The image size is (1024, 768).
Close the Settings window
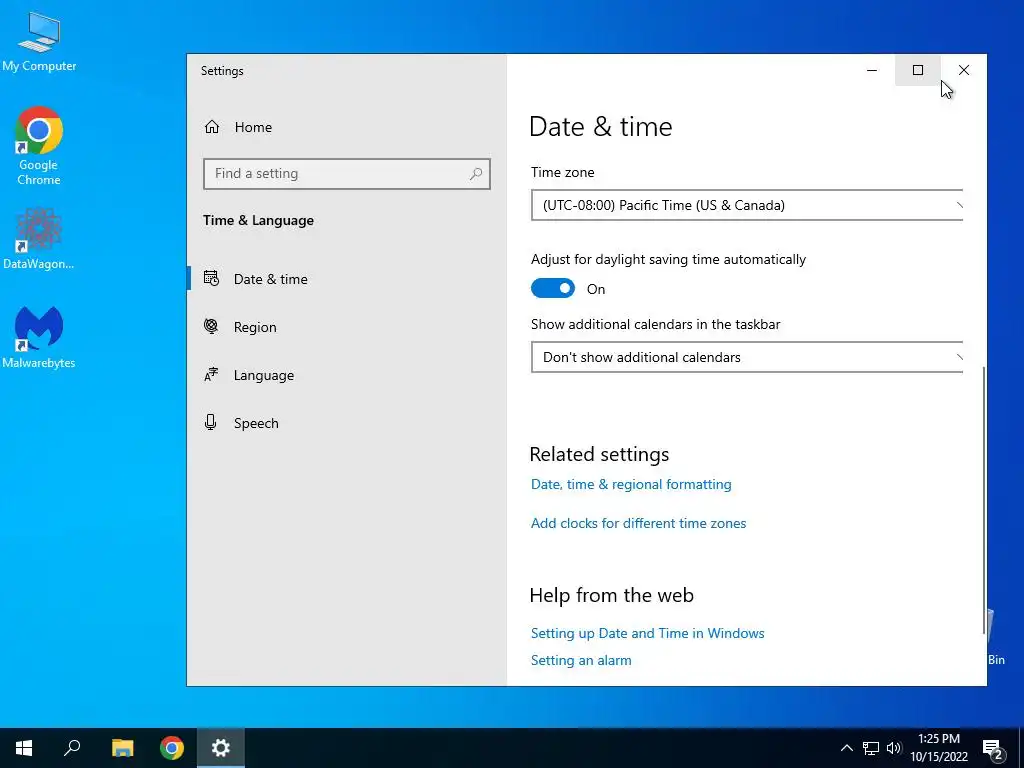pyautogui.click(x=964, y=70)
